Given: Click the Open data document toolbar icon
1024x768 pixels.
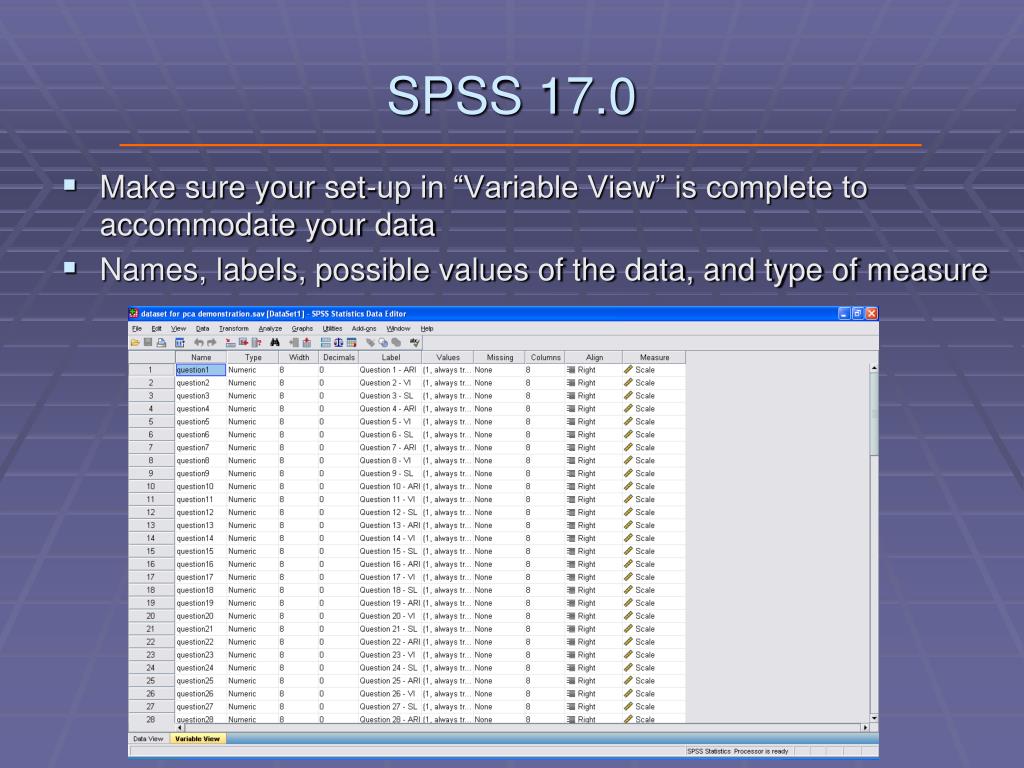Looking at the screenshot, I should coord(135,342).
